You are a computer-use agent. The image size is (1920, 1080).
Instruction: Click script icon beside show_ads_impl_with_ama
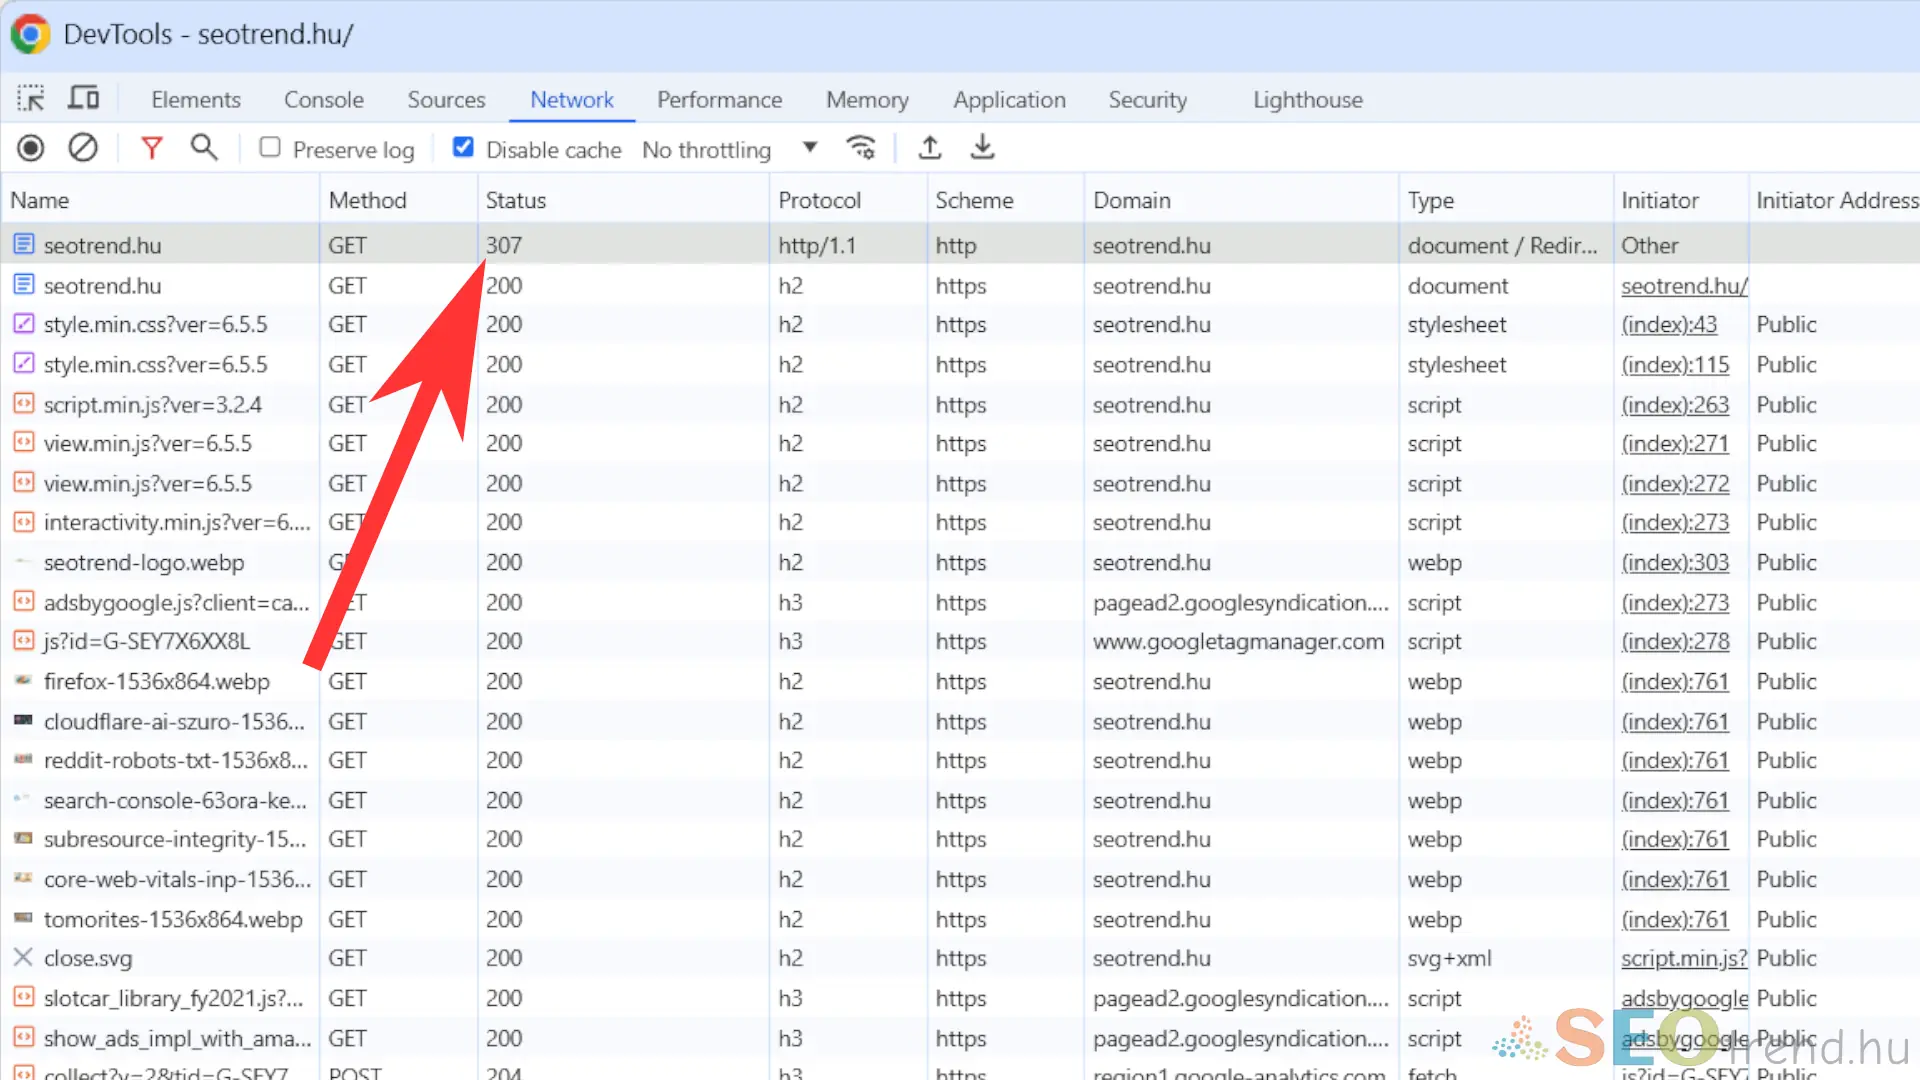(24, 1037)
